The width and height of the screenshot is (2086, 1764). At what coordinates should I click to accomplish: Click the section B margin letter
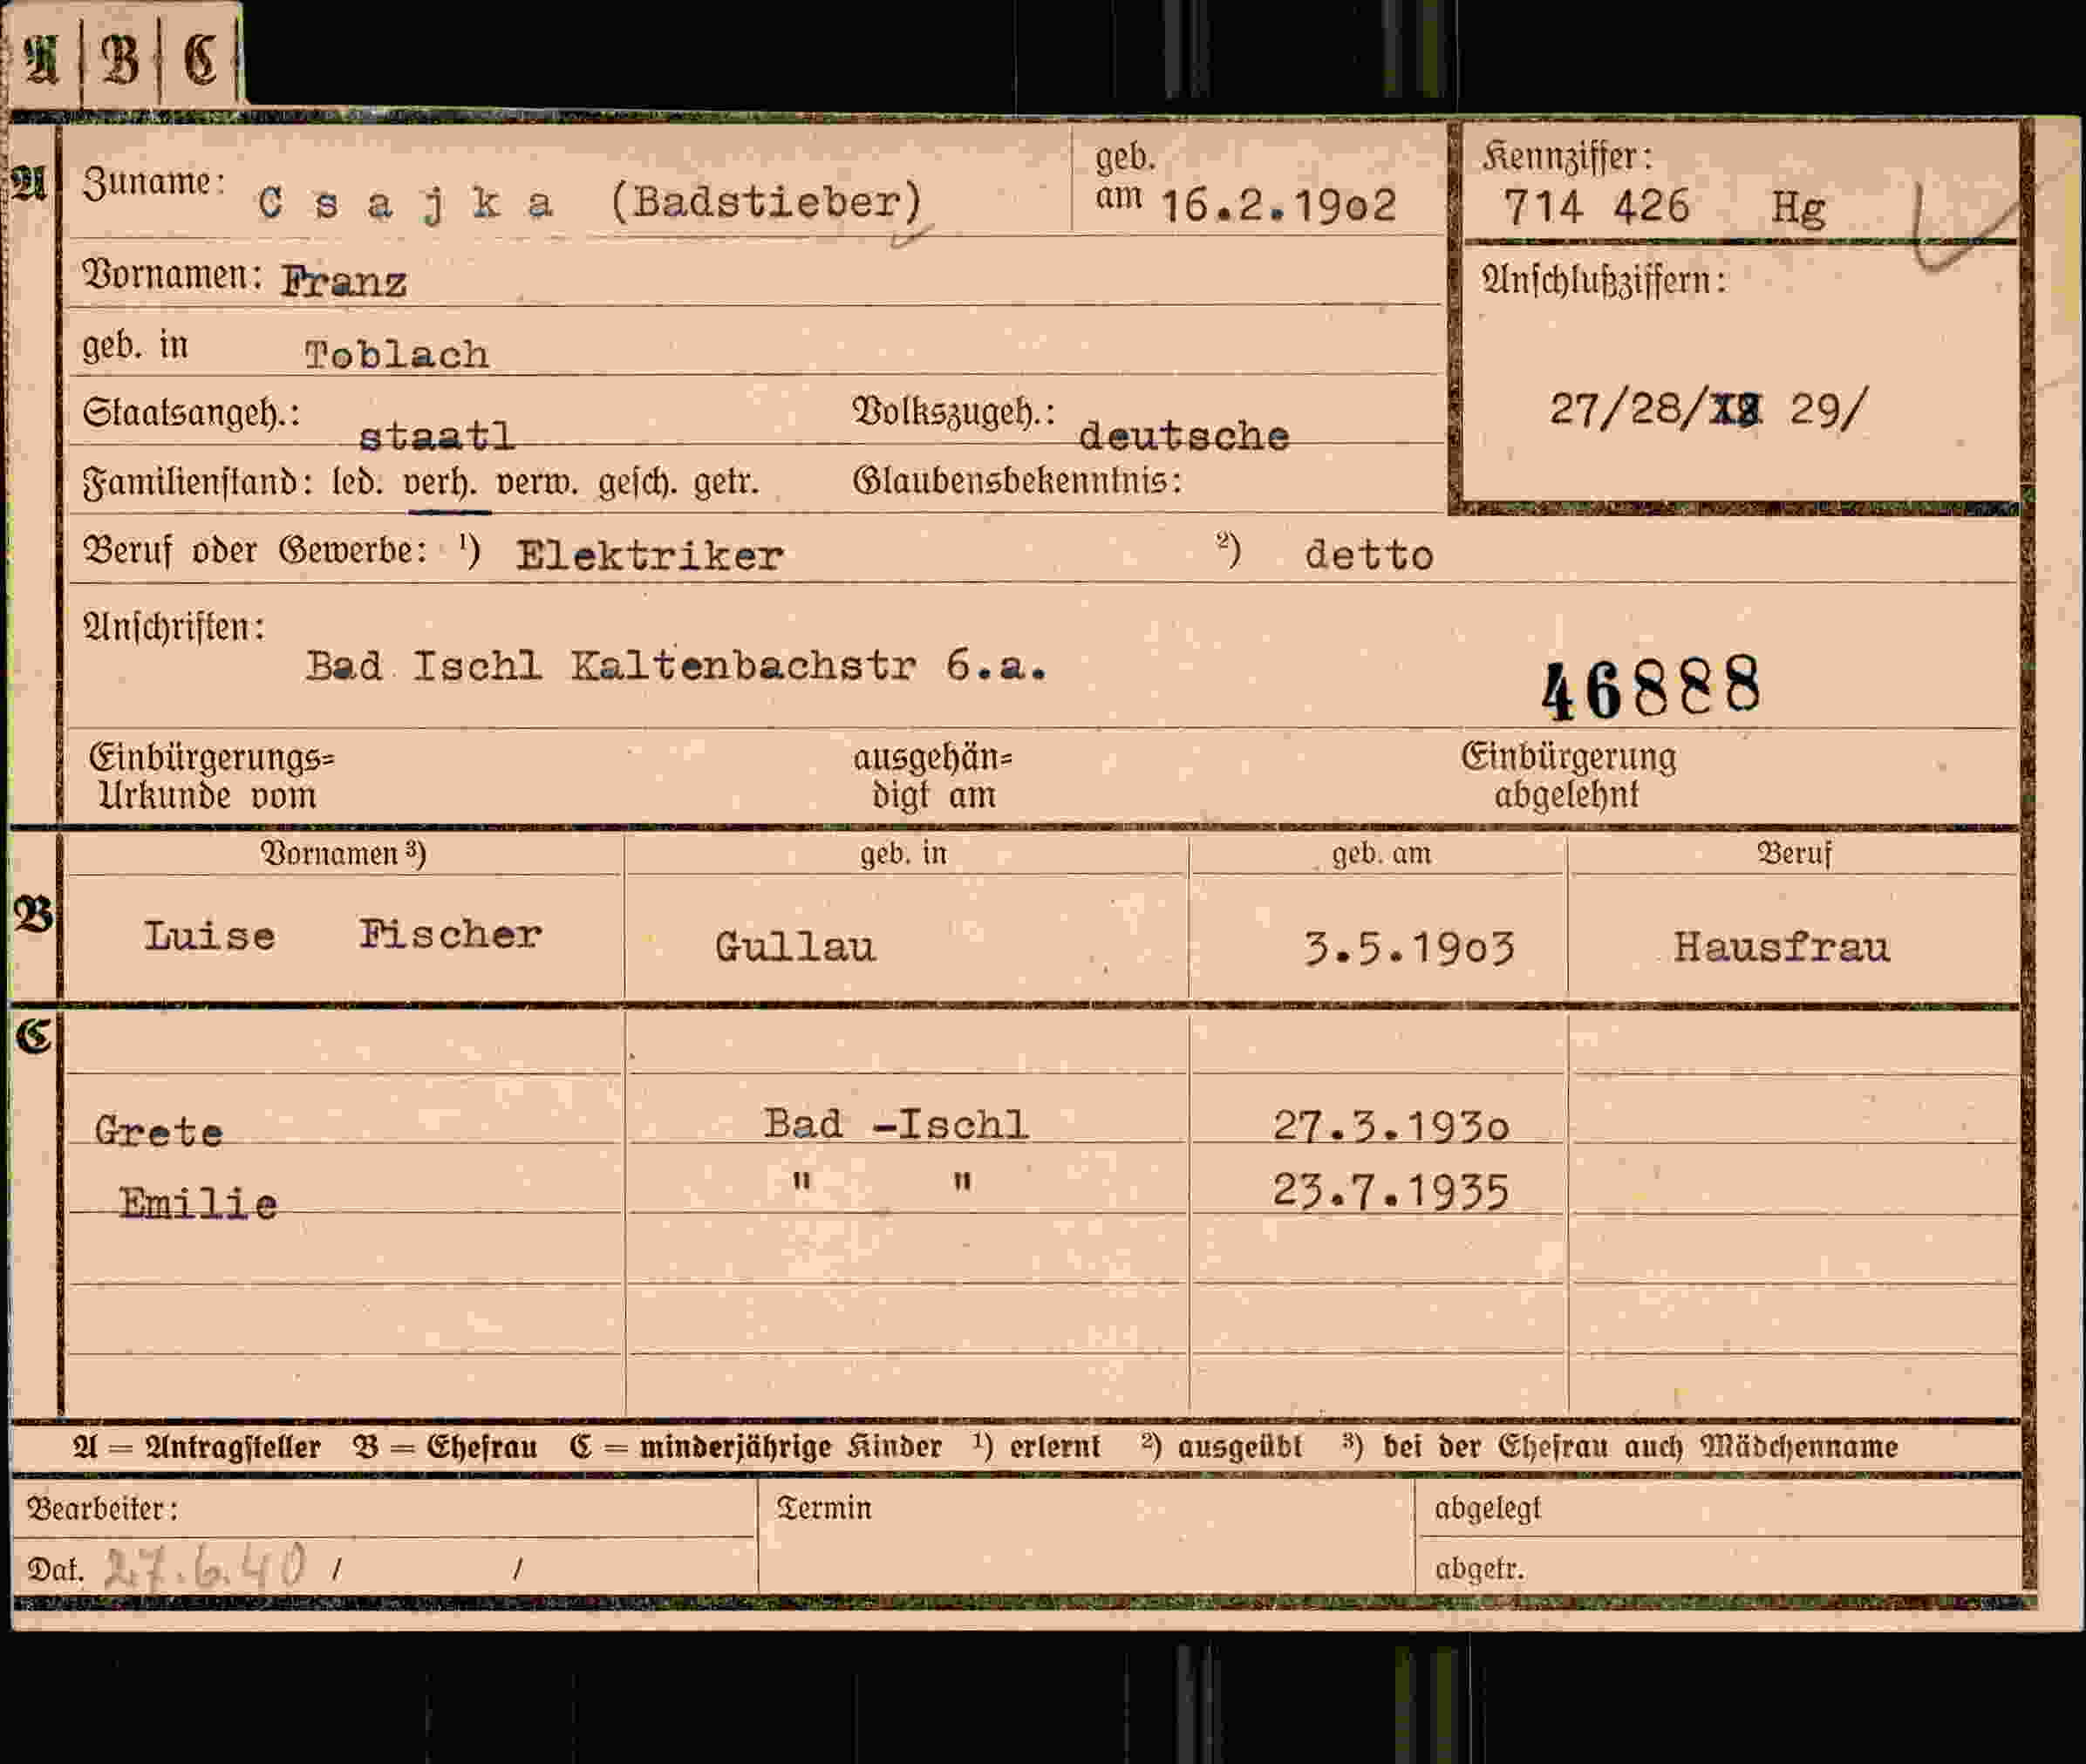33,913
